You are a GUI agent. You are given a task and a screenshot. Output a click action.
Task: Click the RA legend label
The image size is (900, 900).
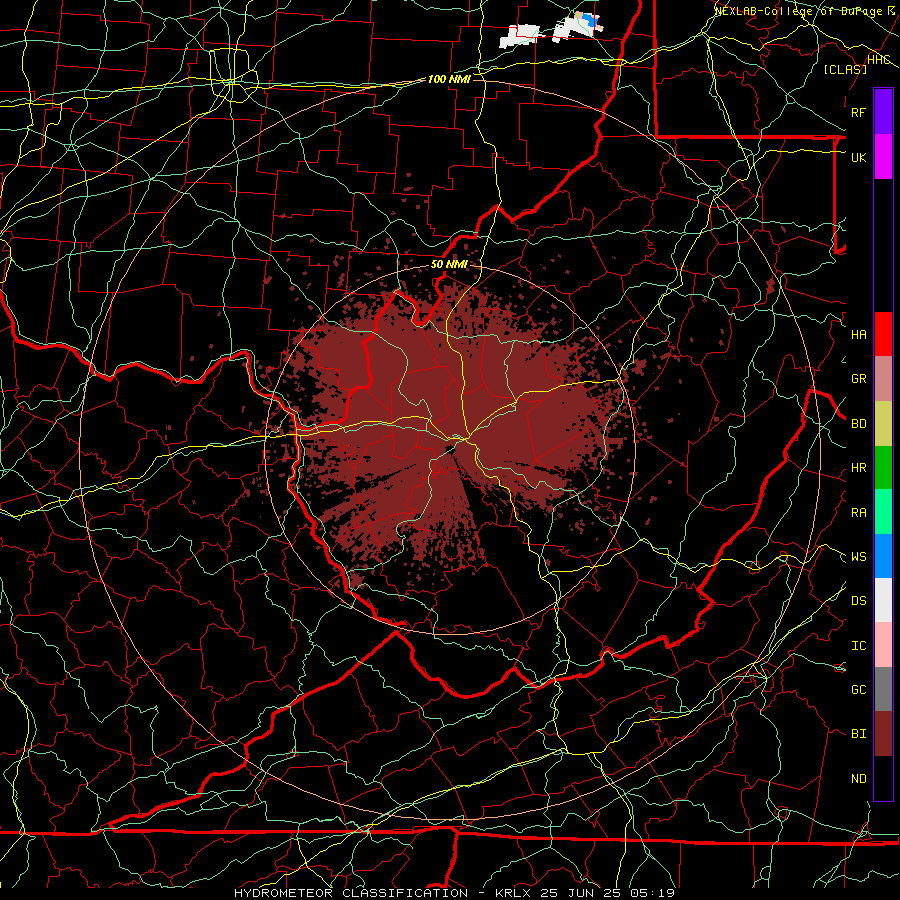(858, 513)
